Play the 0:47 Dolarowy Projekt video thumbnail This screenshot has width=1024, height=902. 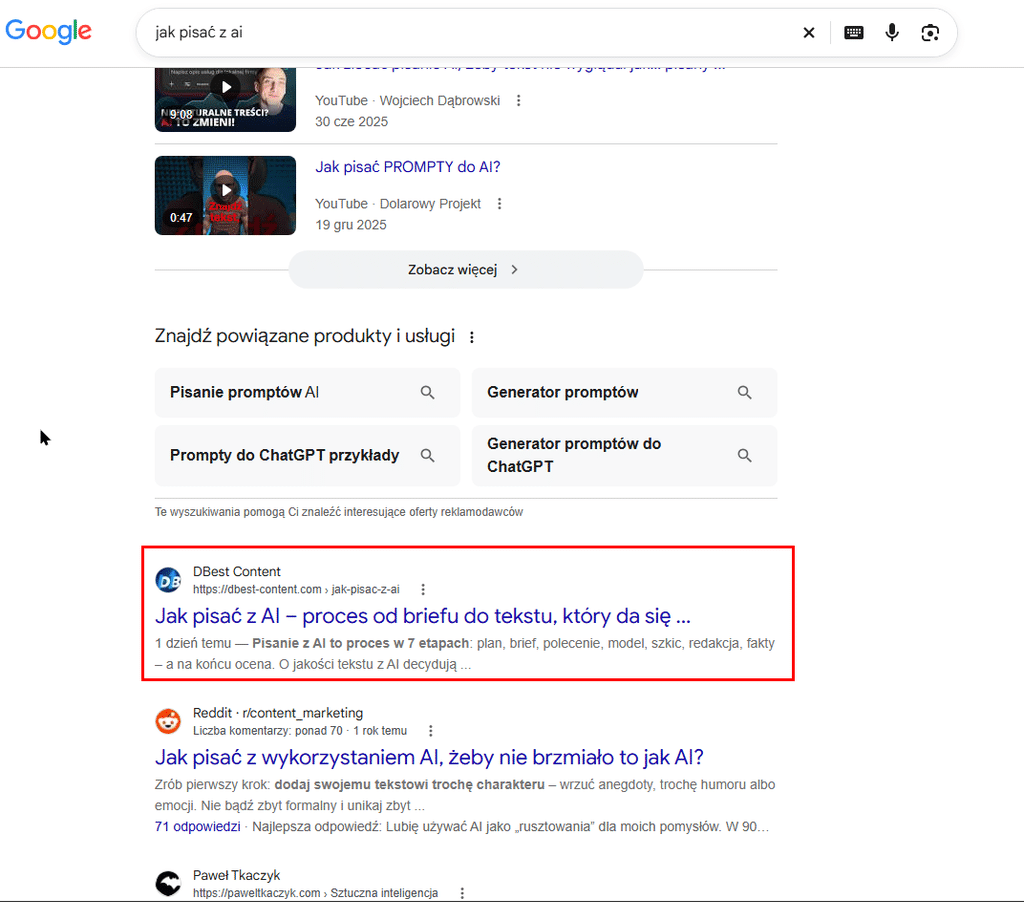(225, 195)
